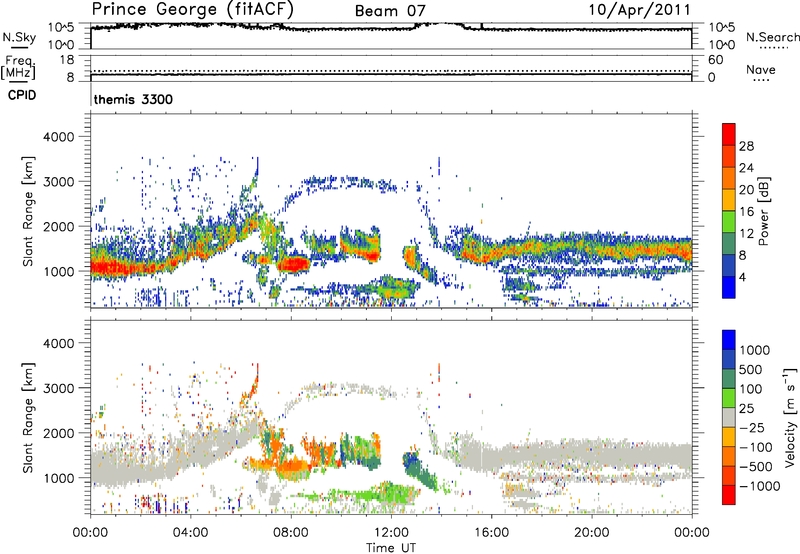Click Slant Range label of velocity panel
This screenshot has width=800, height=554.
[28, 417]
